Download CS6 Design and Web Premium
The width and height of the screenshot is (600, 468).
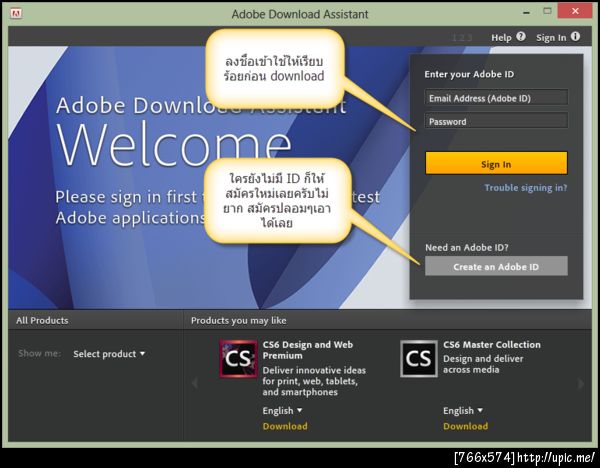tap(285, 426)
